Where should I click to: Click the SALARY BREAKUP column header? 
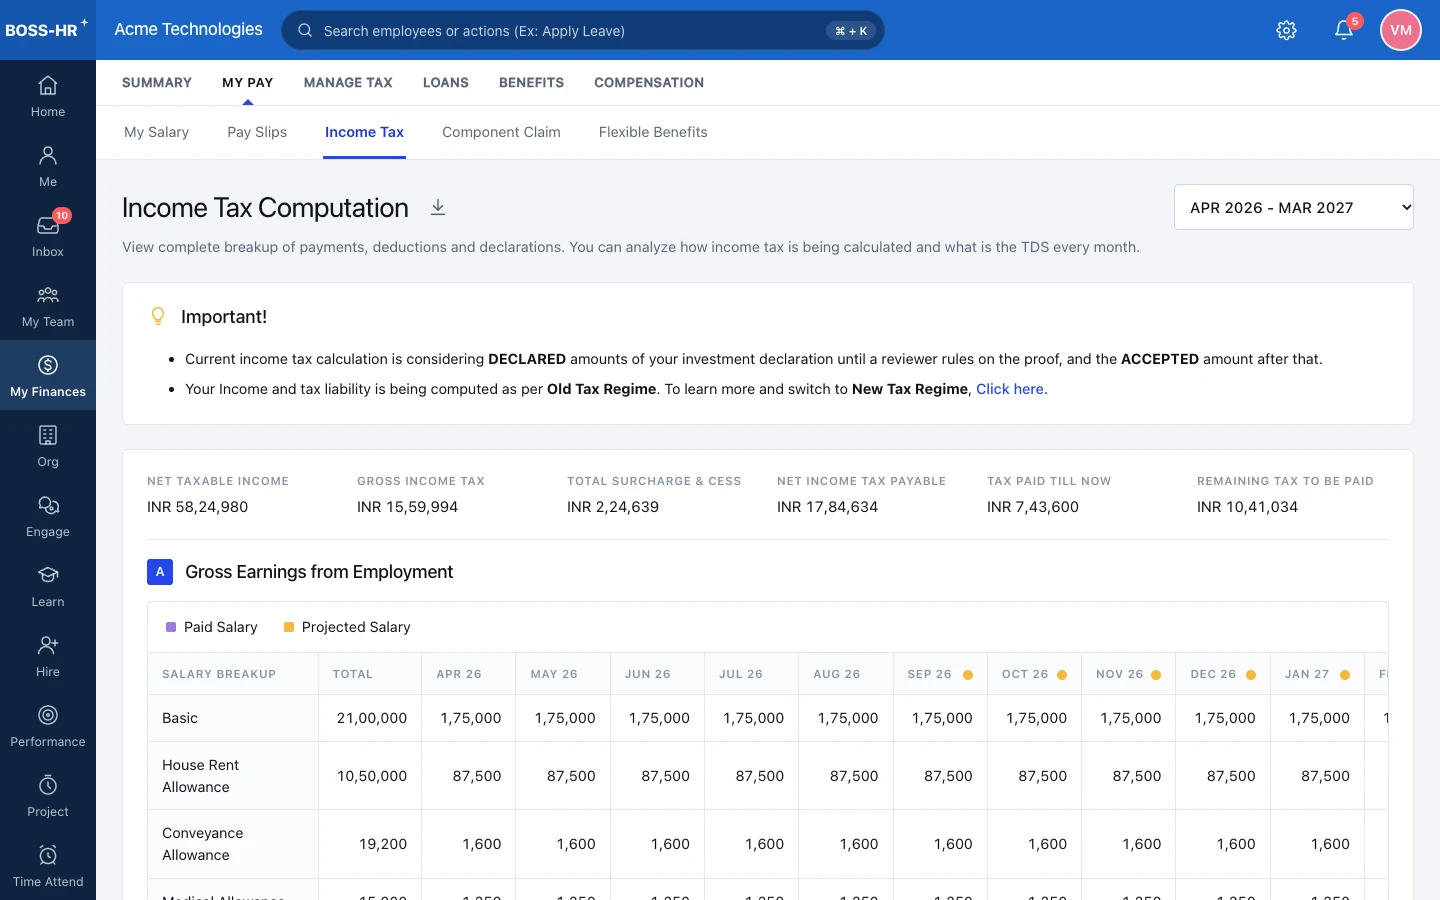[x=233, y=674]
